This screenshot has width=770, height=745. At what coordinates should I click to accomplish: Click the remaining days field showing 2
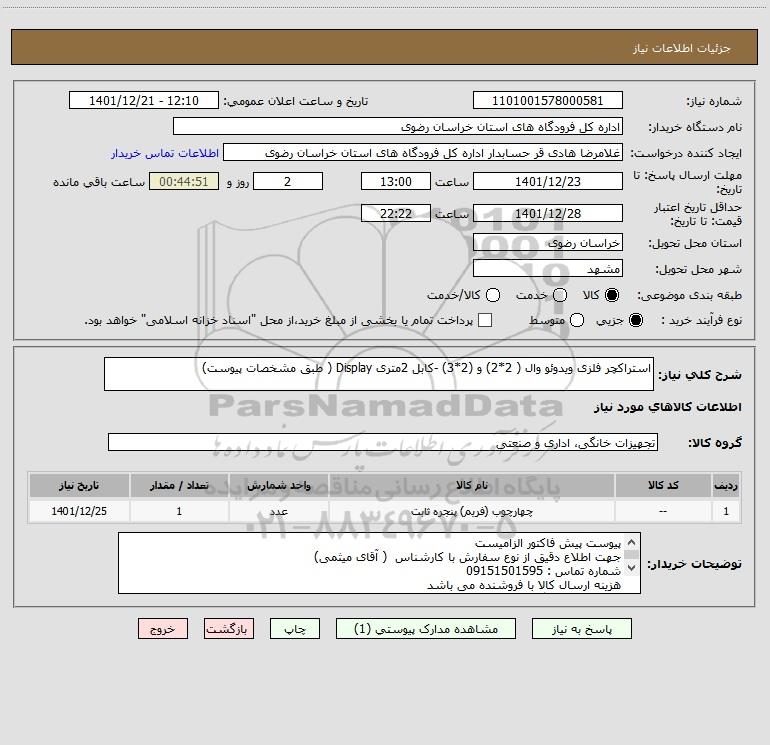[288, 181]
